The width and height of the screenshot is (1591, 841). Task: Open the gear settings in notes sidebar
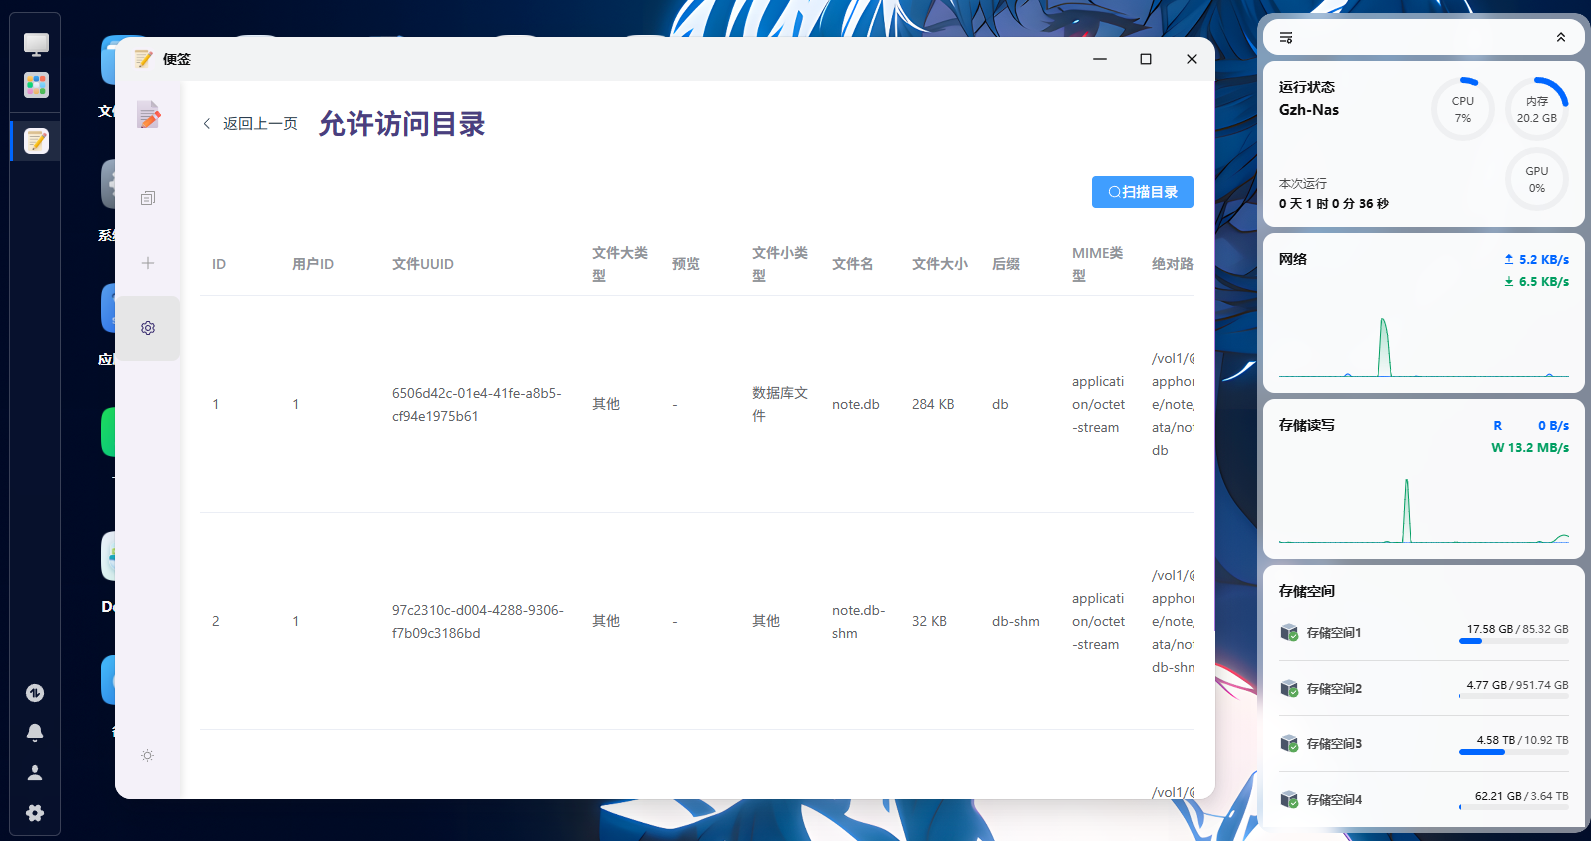click(148, 328)
